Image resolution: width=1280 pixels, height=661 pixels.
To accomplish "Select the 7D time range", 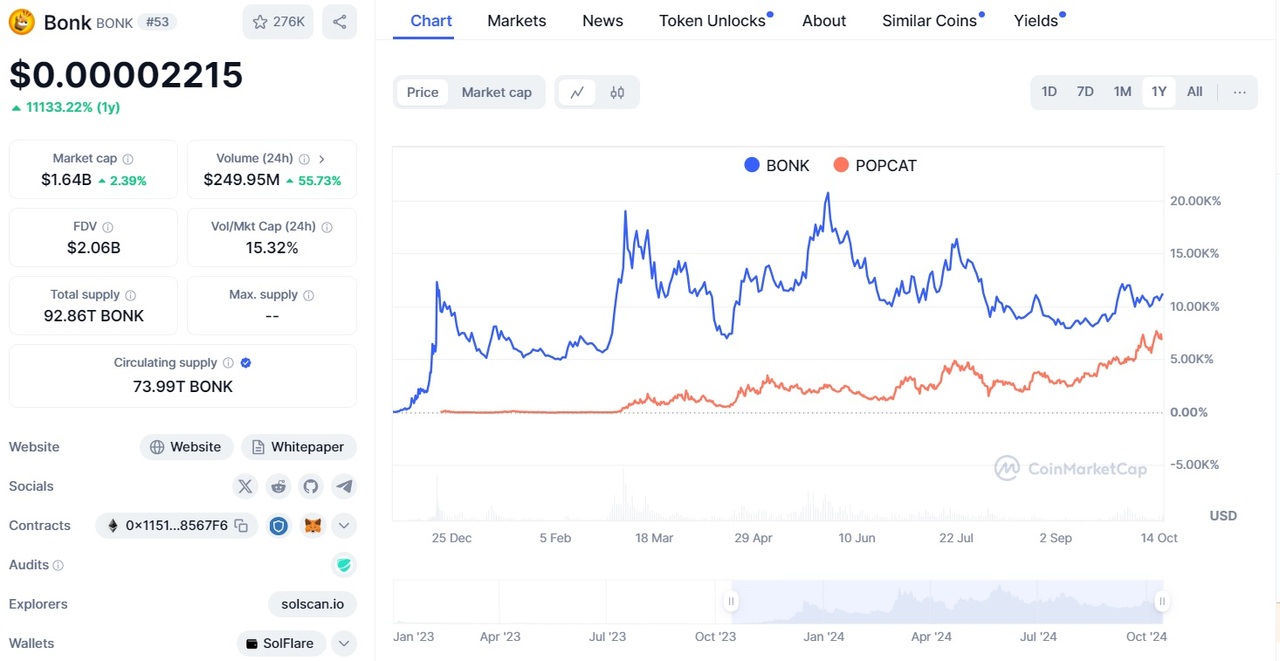I will (1085, 92).
